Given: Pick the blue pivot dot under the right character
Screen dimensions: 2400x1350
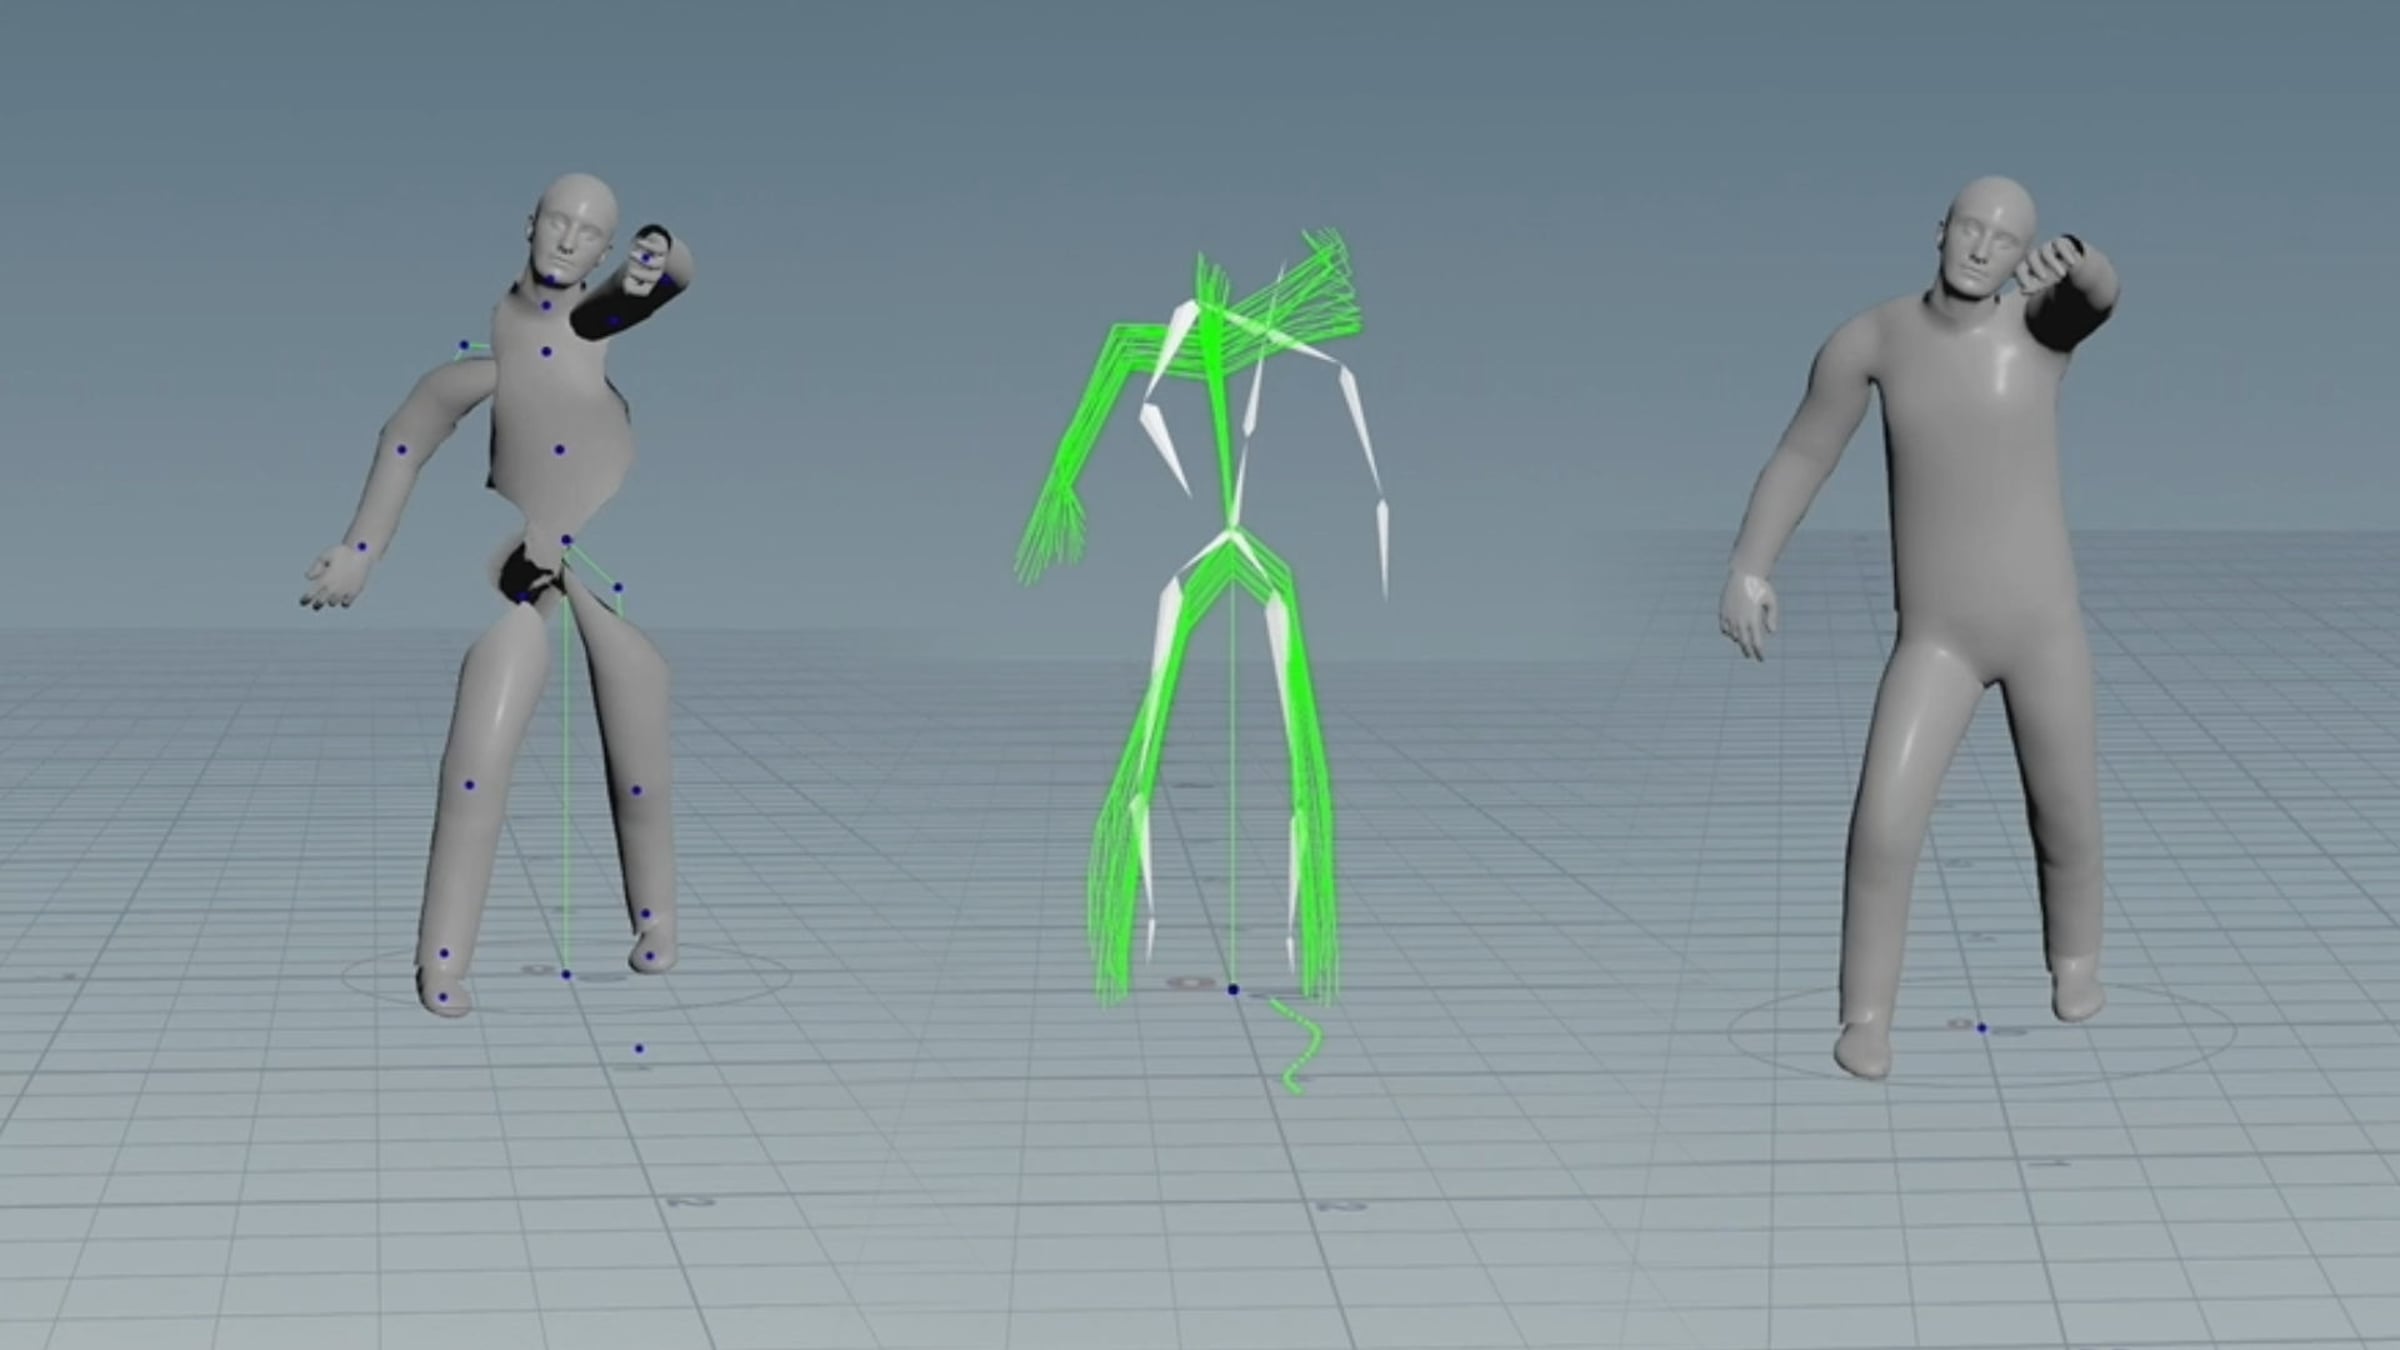Looking at the screenshot, I should pyautogui.click(x=1981, y=1028).
